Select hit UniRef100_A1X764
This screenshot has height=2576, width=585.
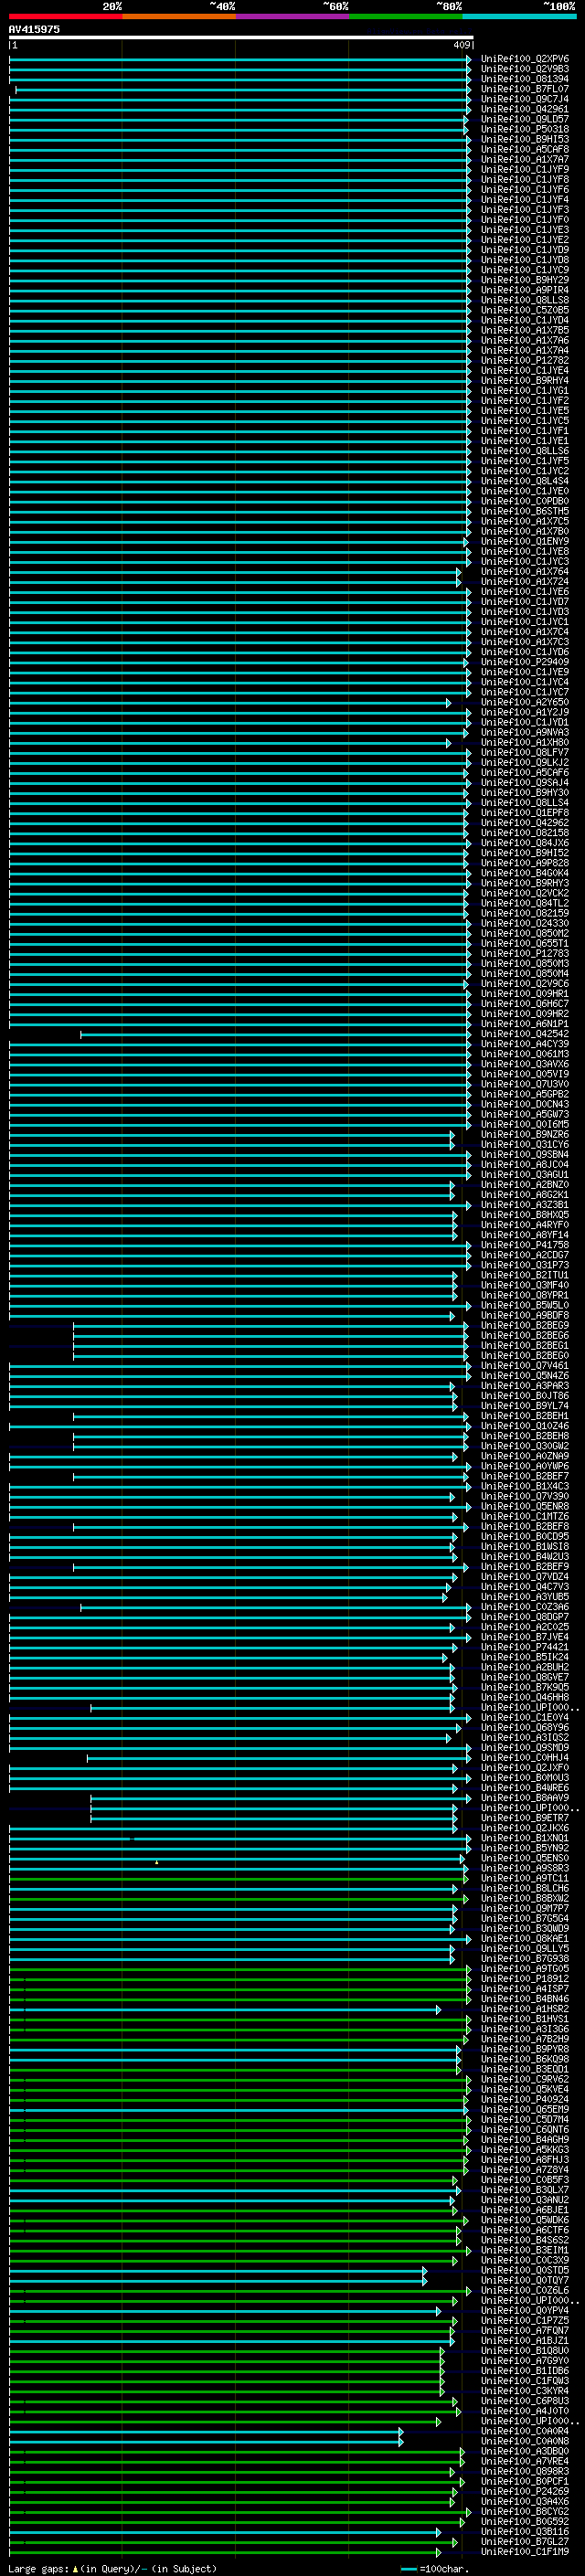[x=525, y=572]
